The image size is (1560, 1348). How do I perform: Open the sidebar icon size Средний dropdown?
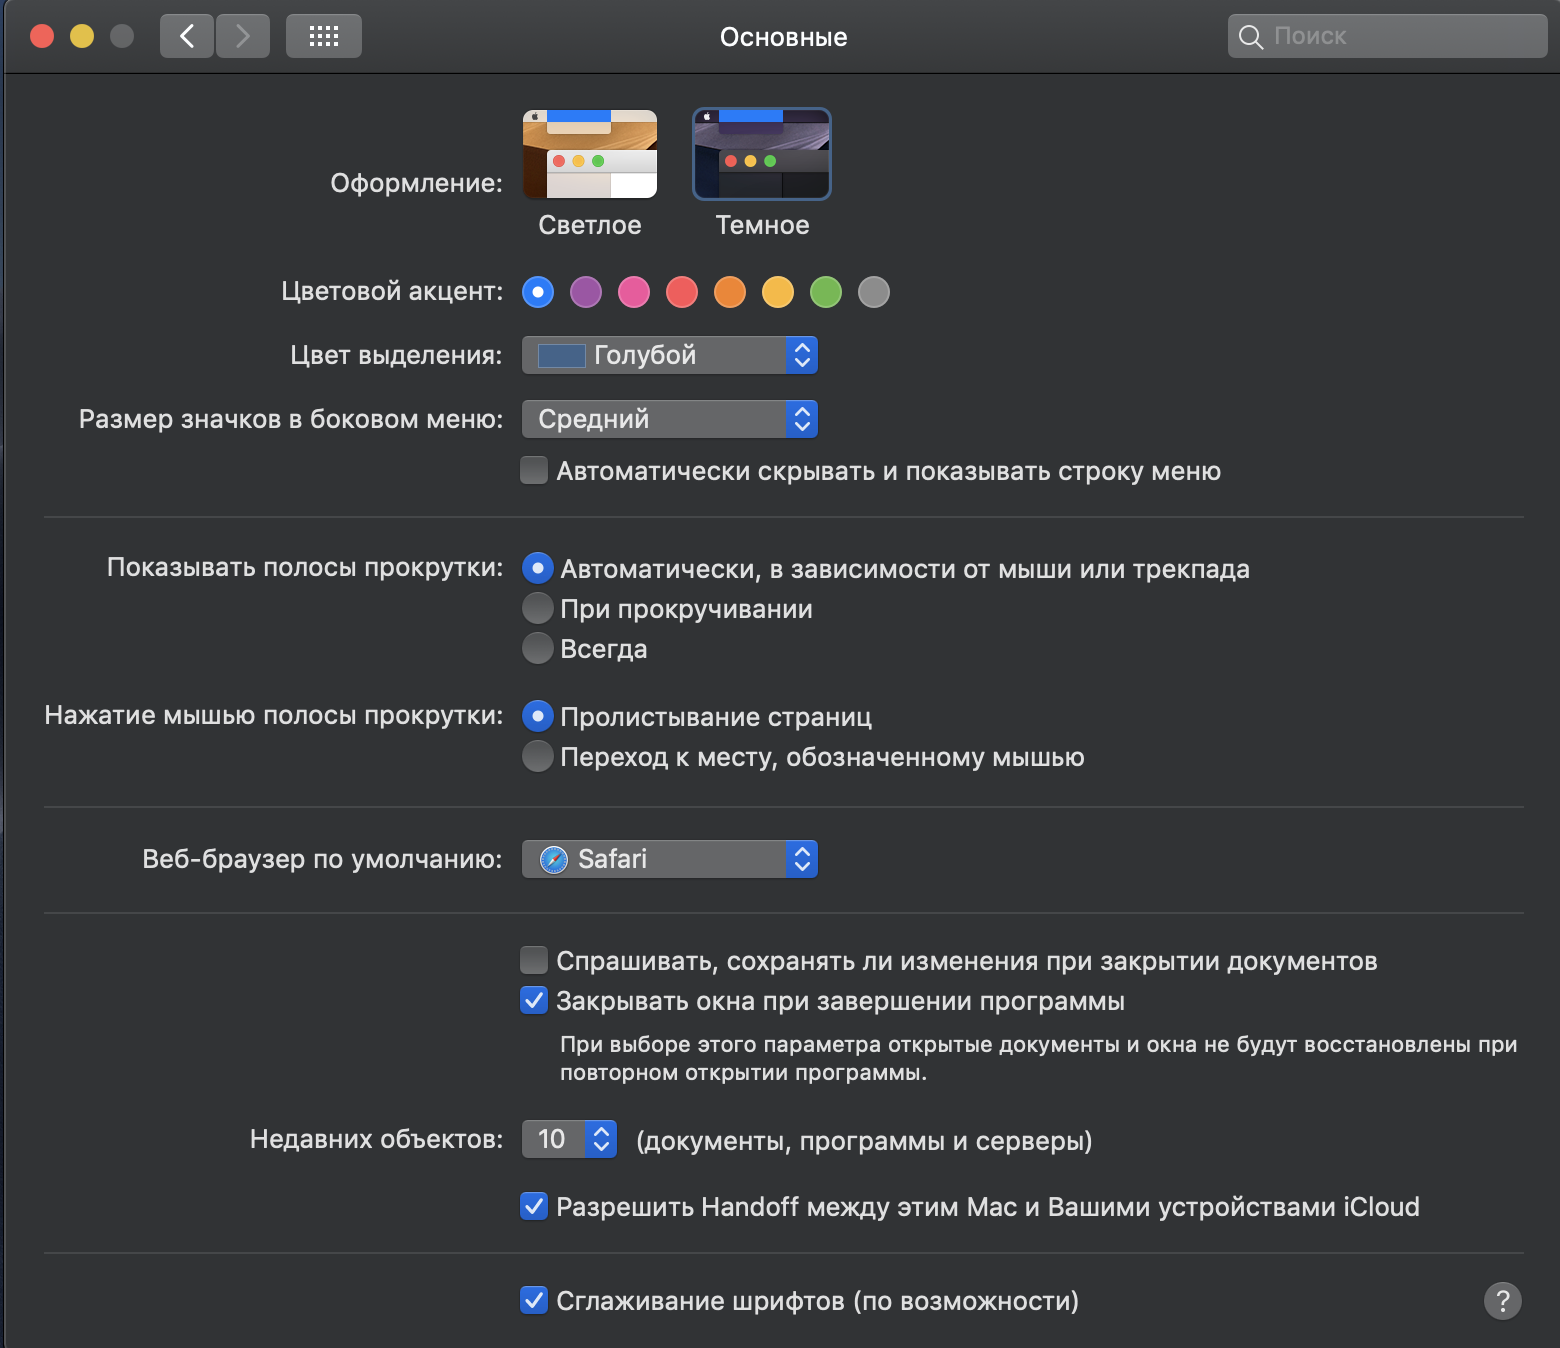[670, 419]
